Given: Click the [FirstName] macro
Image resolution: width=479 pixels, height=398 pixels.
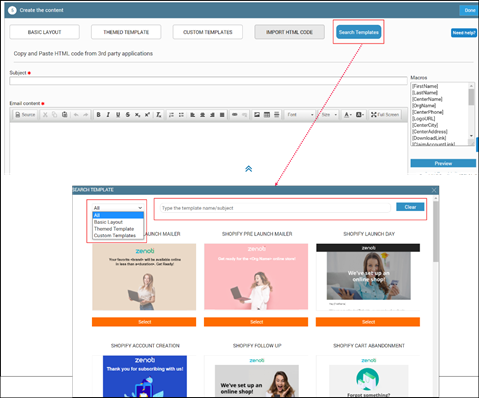Looking at the screenshot, I should click(x=425, y=86).
